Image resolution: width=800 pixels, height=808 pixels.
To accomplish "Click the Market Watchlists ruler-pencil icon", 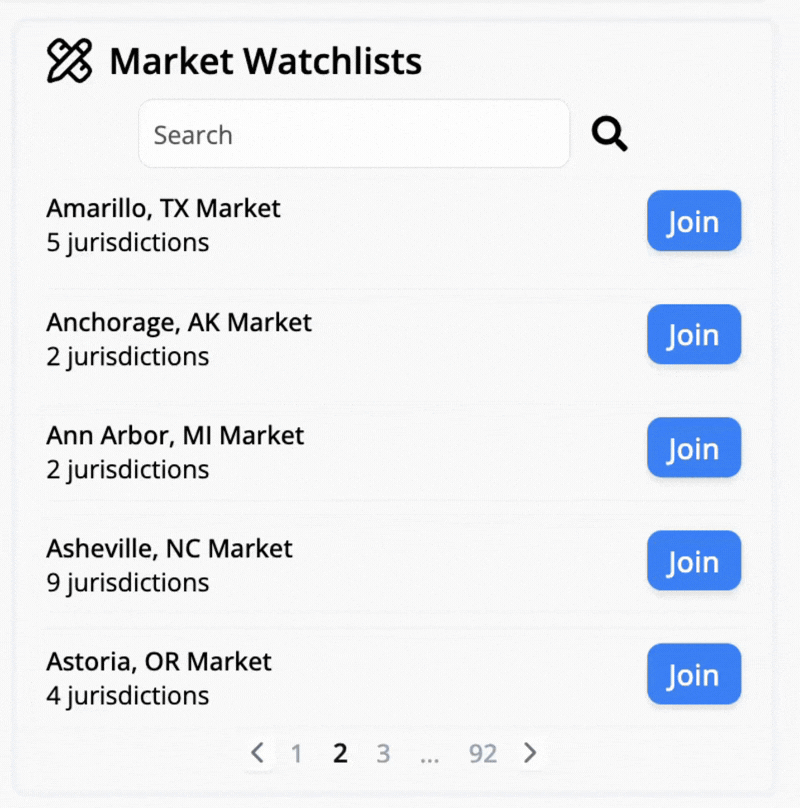I will tap(70, 61).
